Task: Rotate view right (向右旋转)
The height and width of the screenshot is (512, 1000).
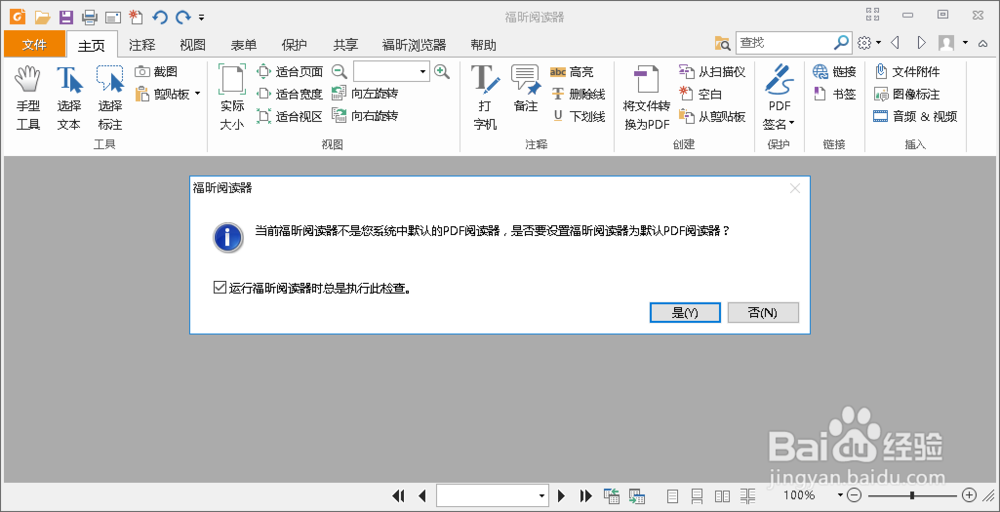Action: click(x=365, y=117)
